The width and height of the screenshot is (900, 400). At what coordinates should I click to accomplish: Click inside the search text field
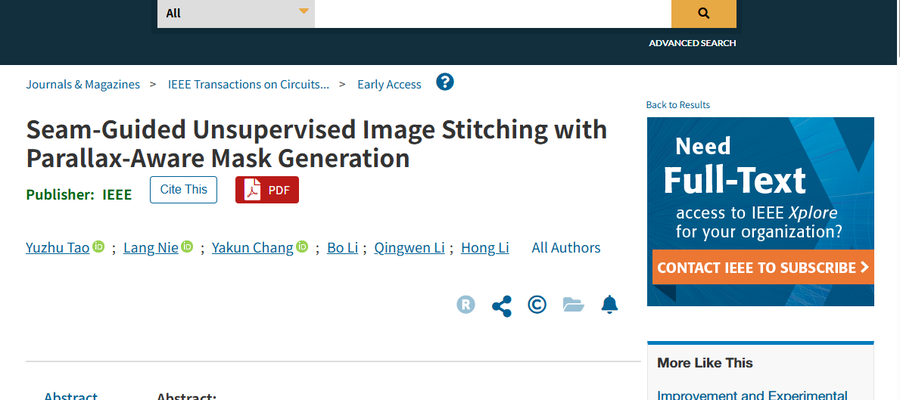tap(492, 13)
